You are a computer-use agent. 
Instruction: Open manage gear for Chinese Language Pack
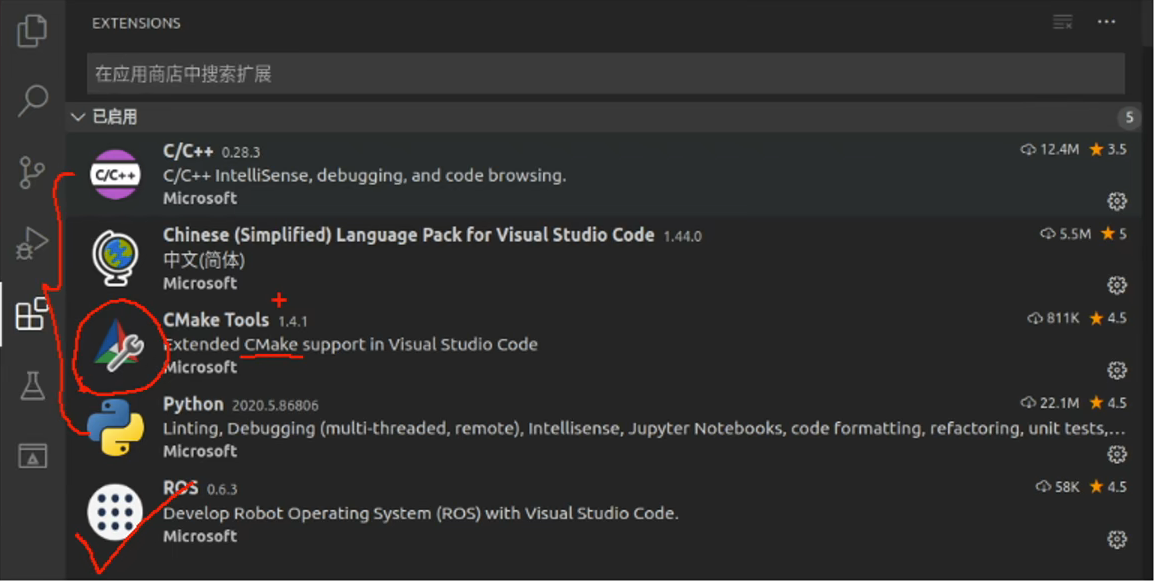pos(1117,285)
